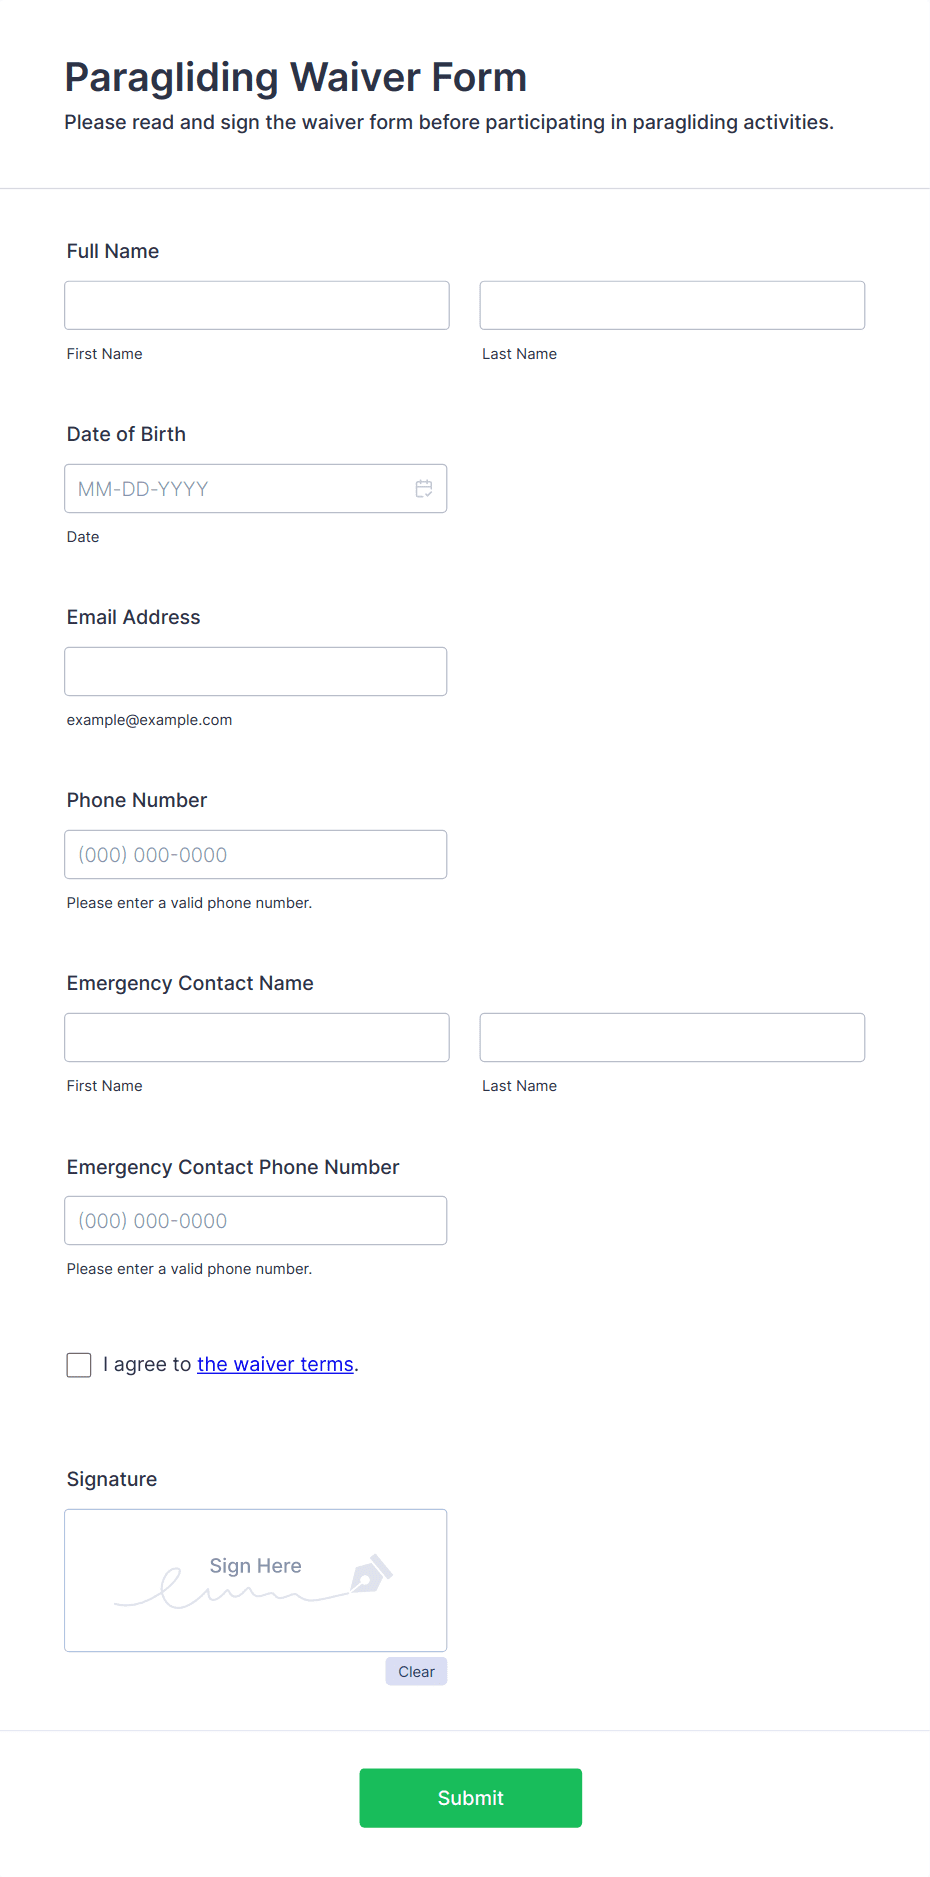Clear the signature pad
The height and width of the screenshot is (1877, 930).
pyautogui.click(x=416, y=1671)
